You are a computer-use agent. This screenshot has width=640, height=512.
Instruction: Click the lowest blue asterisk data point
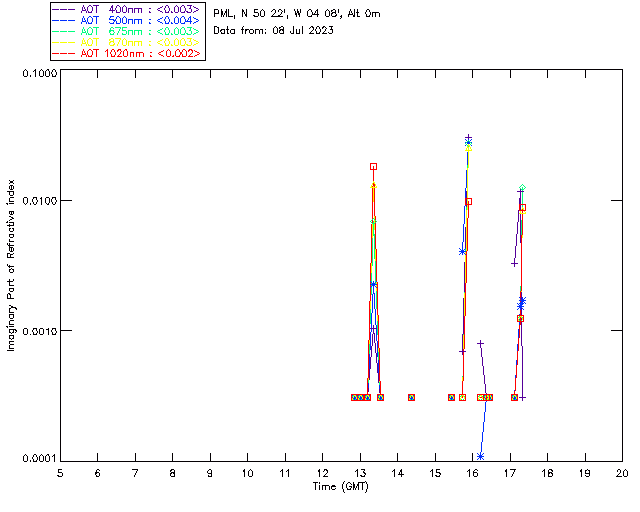[x=481, y=456]
